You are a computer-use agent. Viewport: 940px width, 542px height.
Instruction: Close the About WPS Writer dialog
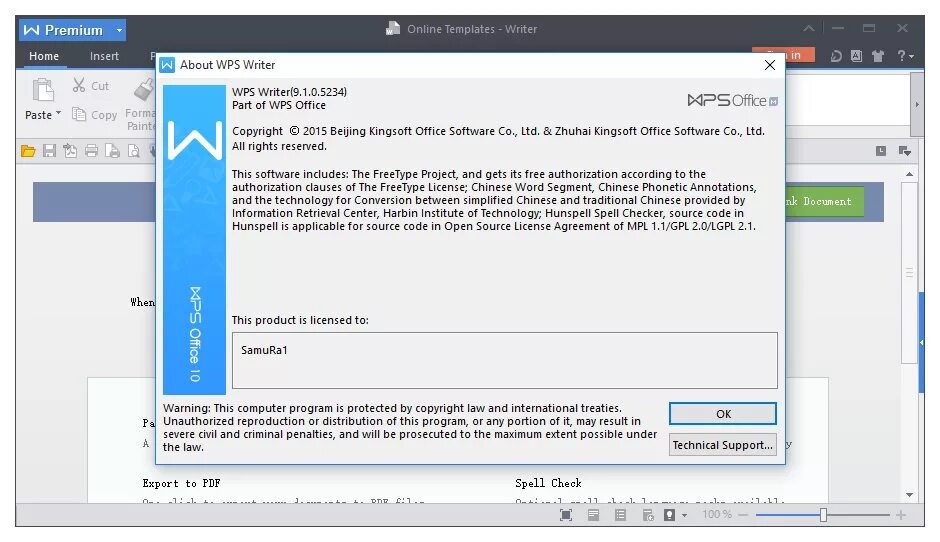(770, 65)
